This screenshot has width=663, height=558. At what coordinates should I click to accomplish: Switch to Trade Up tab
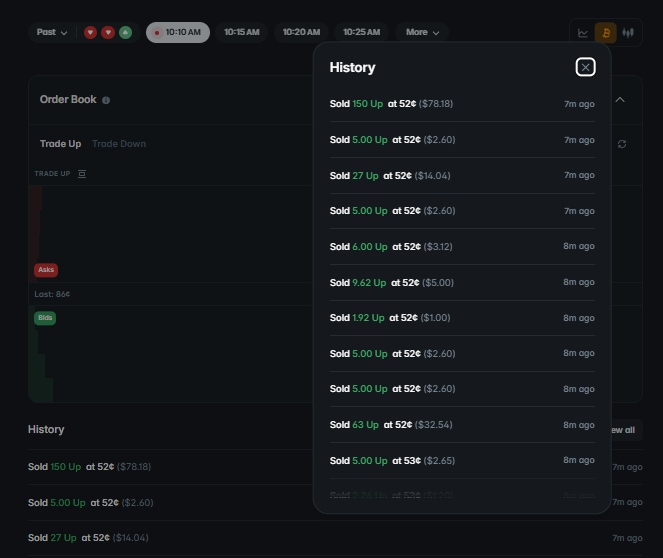60,144
